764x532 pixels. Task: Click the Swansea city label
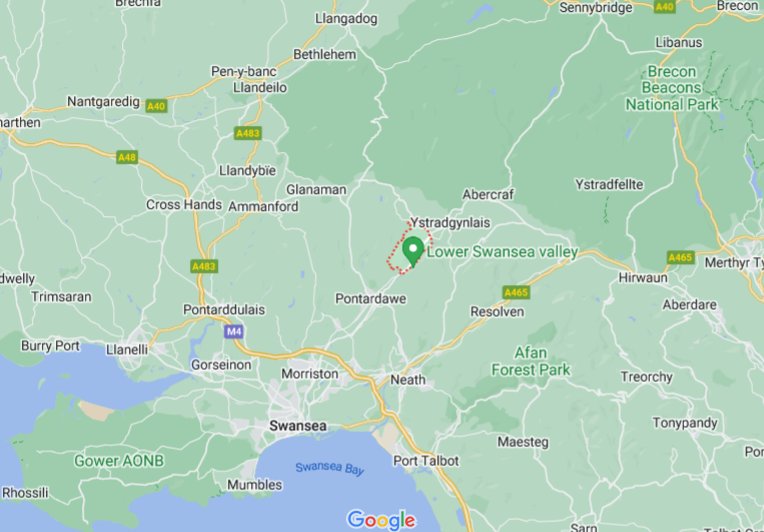298,426
